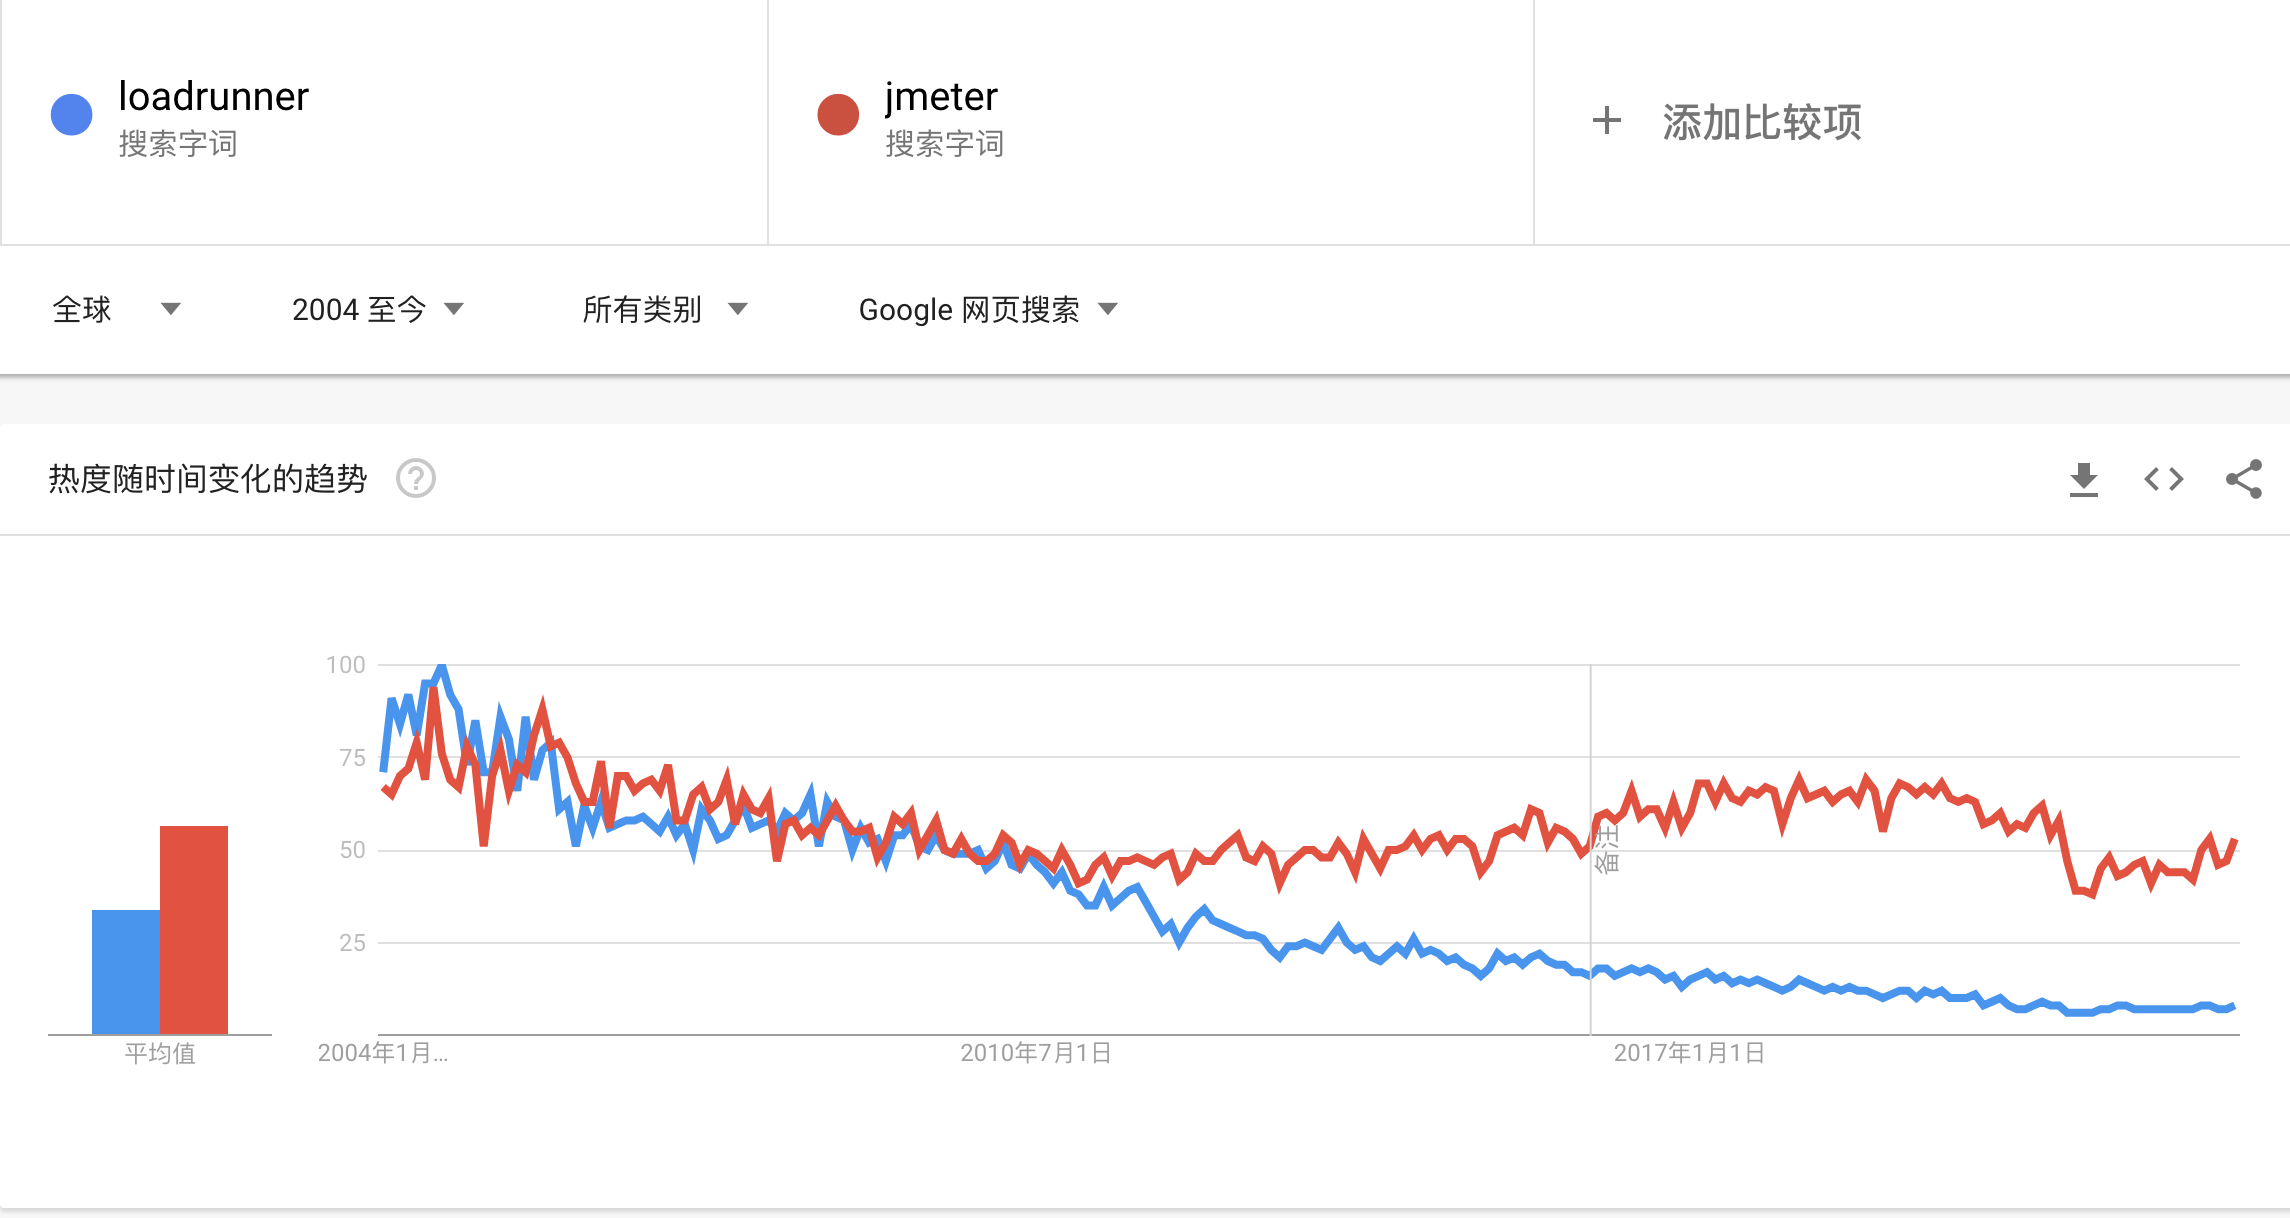This screenshot has height=1218, width=2290.
Task: Click the red average bar for jmeter
Action: [x=194, y=930]
